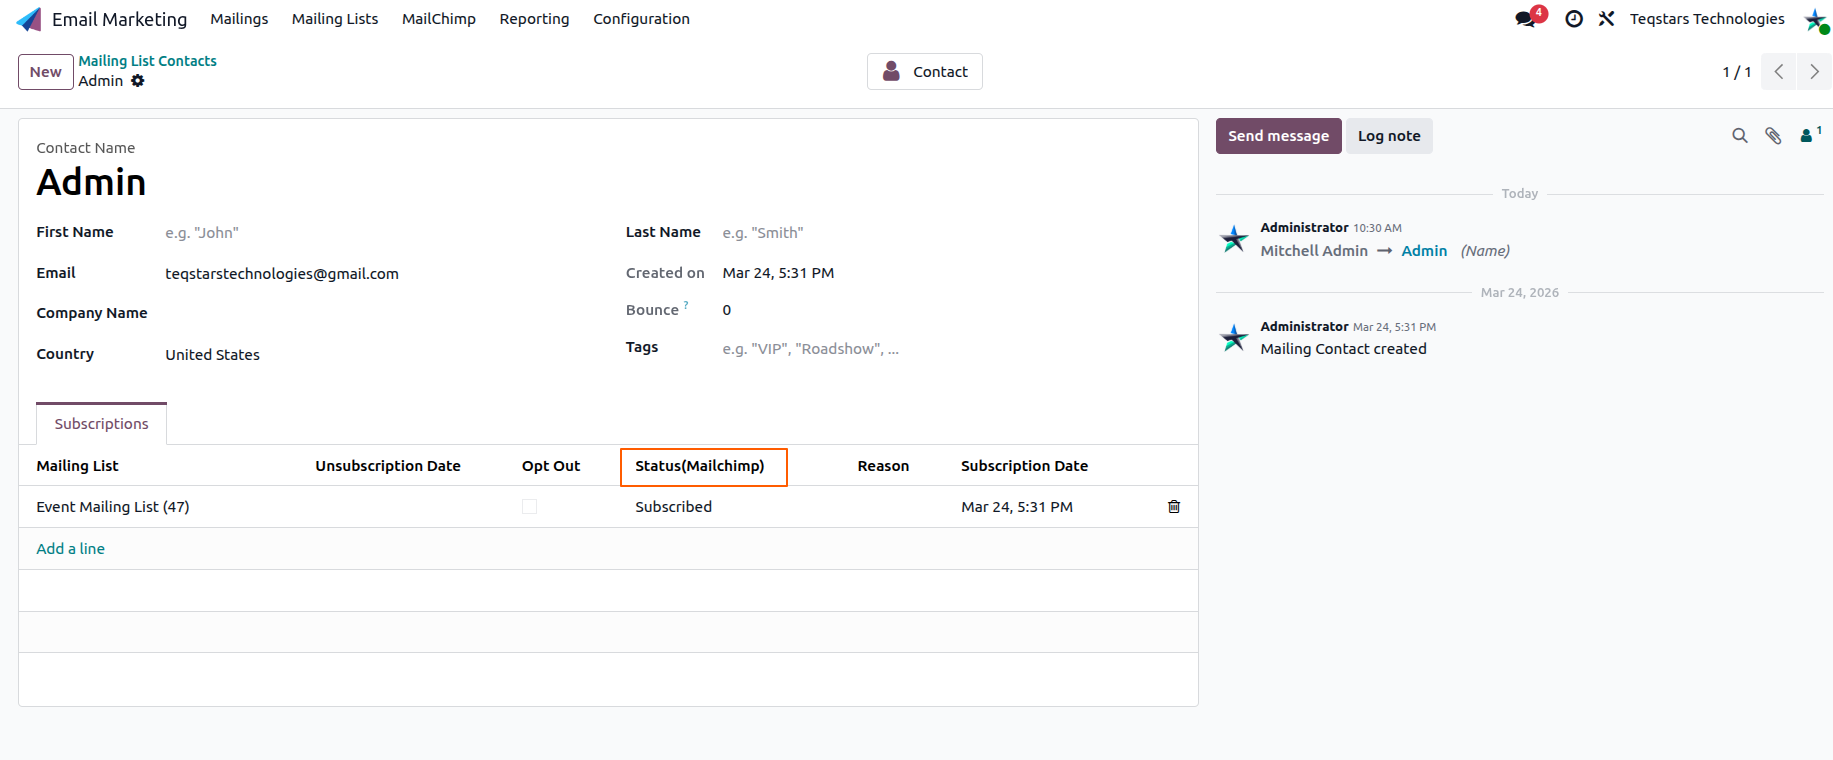Viewport: 1833px width, 760px height.
Task: Click the 1 / 1 pager counter
Action: click(x=1736, y=72)
